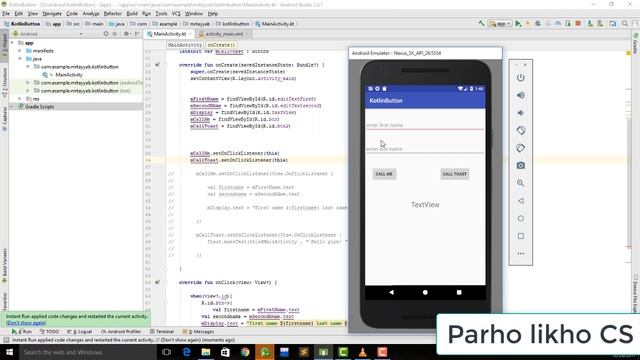Click the MainActivity breadcrumb in editor
The height and width of the screenshot is (360, 640).
pos(185,45)
